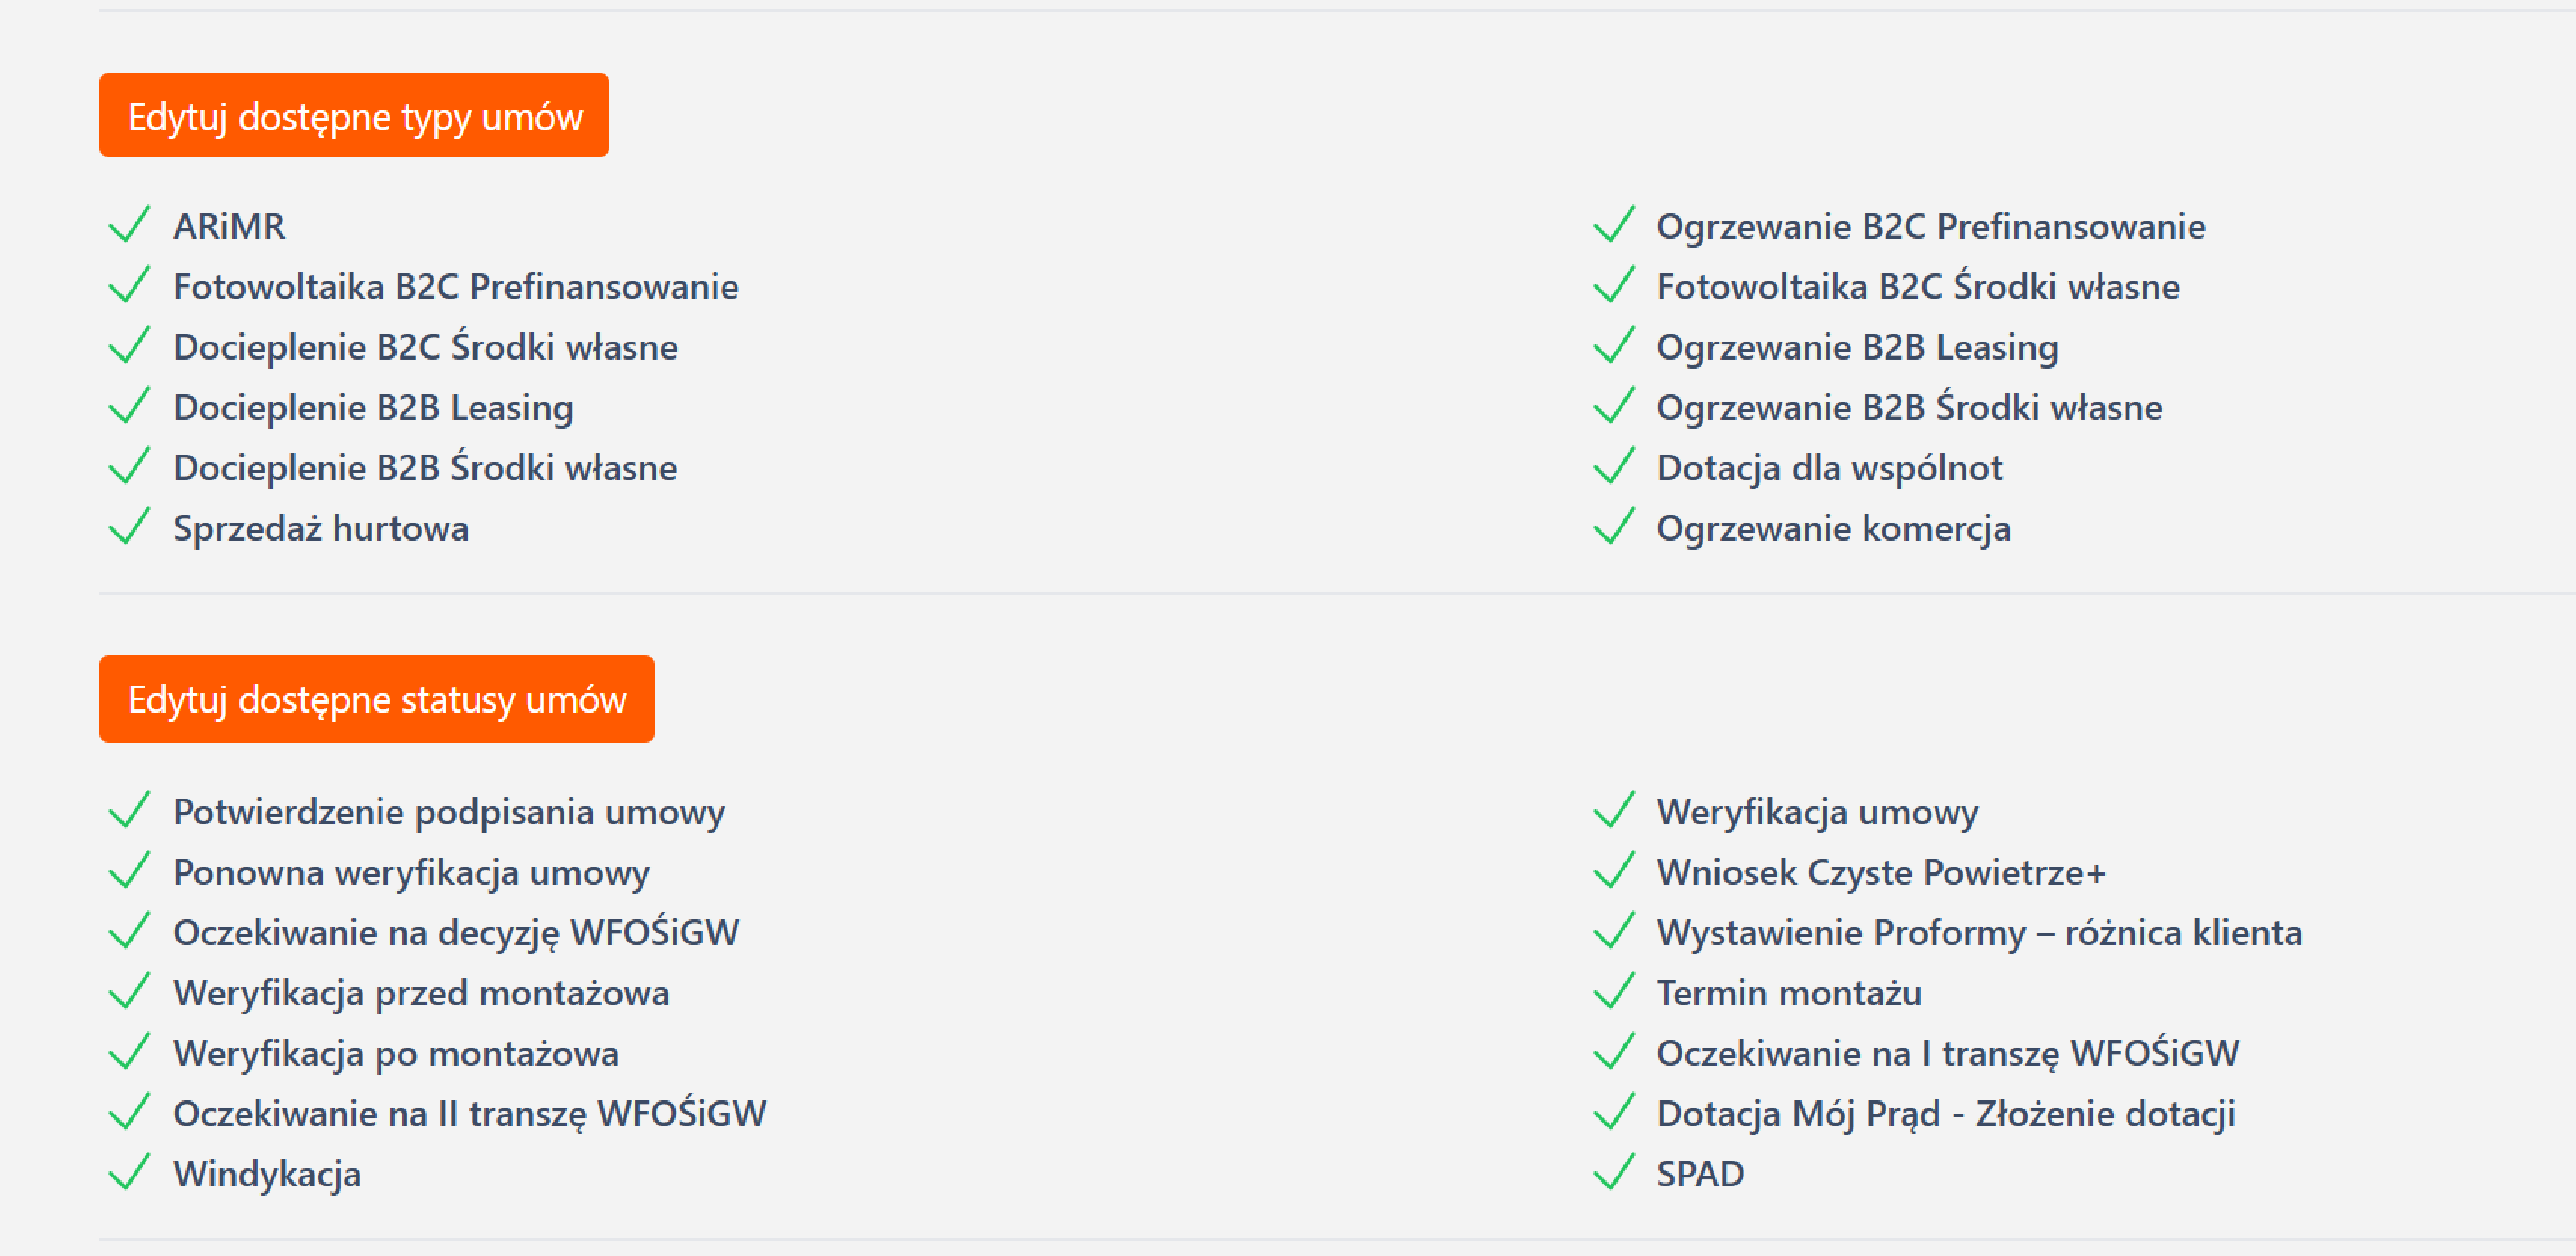The width and height of the screenshot is (2576, 1256).
Task: Click the checkmark next to SPAD
Action: pyautogui.click(x=1613, y=1173)
